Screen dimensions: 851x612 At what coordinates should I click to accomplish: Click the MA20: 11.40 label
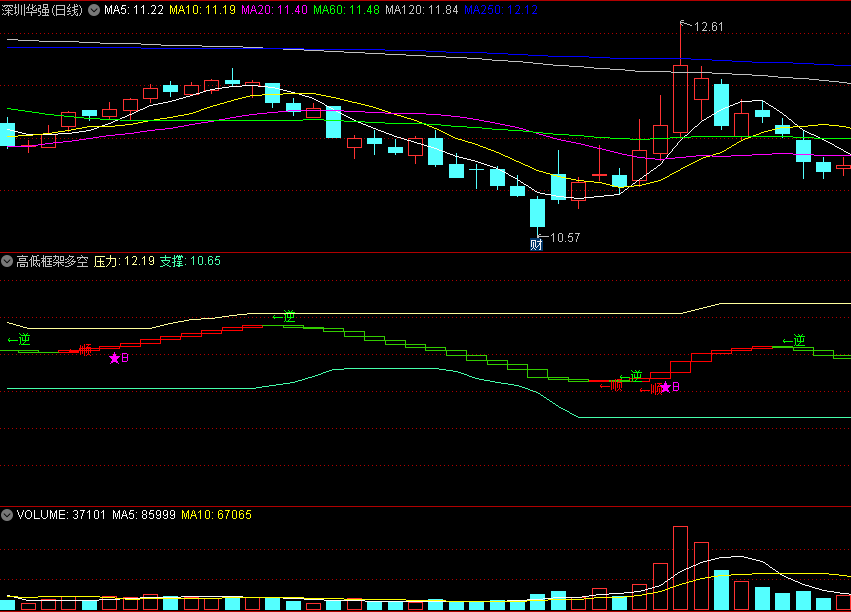click(x=274, y=10)
